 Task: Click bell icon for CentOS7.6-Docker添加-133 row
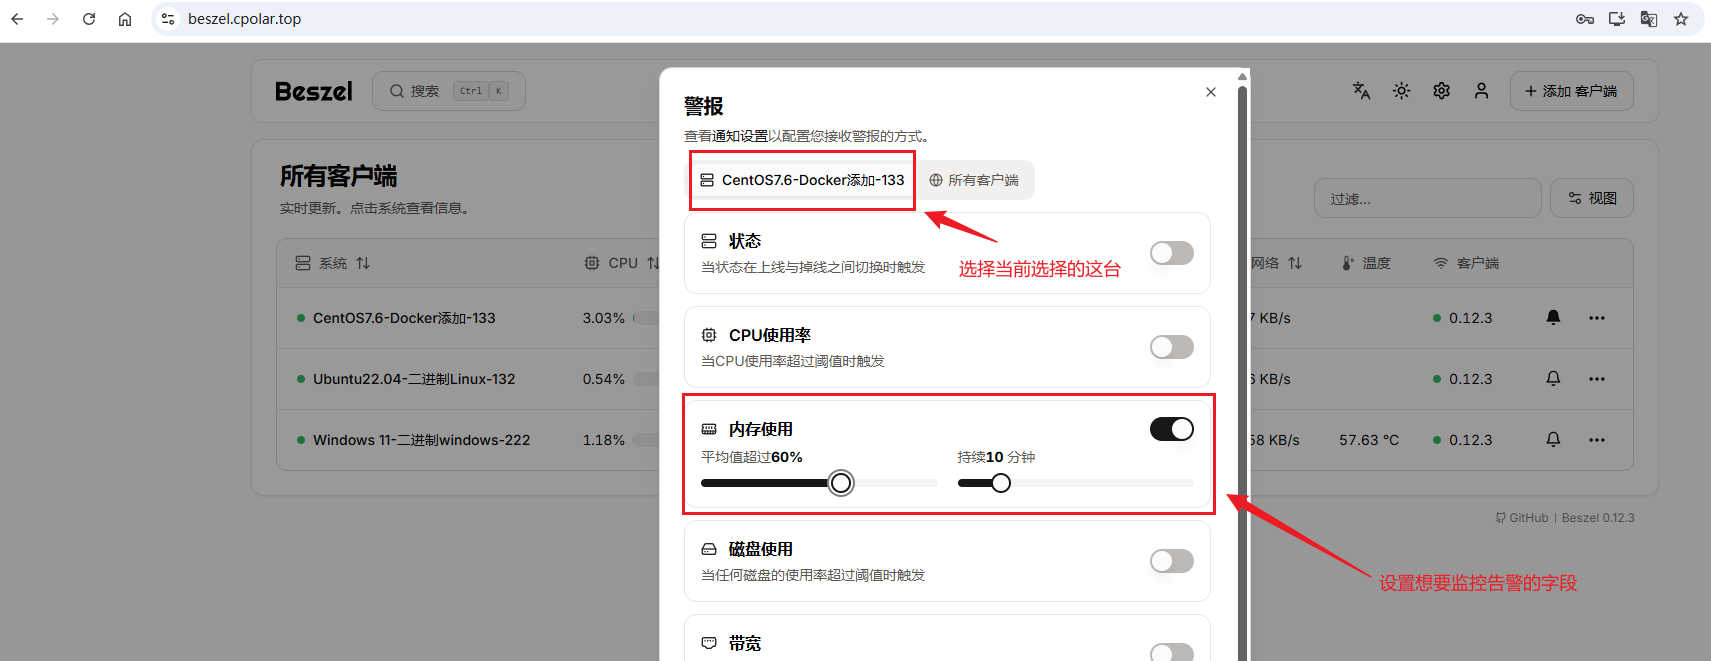pyautogui.click(x=1553, y=318)
